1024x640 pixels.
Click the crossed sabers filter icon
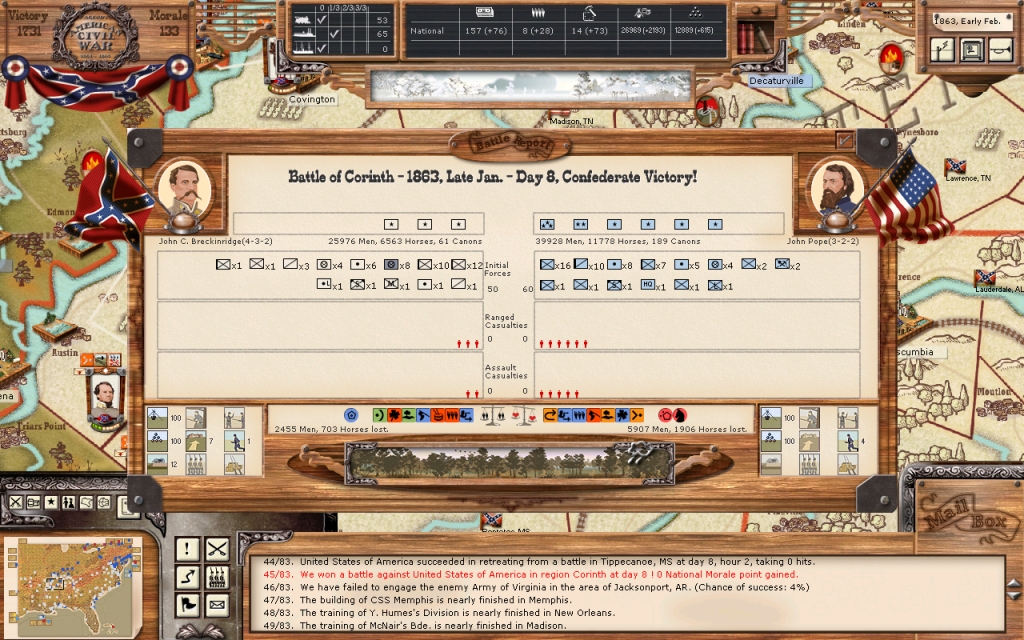tap(216, 548)
